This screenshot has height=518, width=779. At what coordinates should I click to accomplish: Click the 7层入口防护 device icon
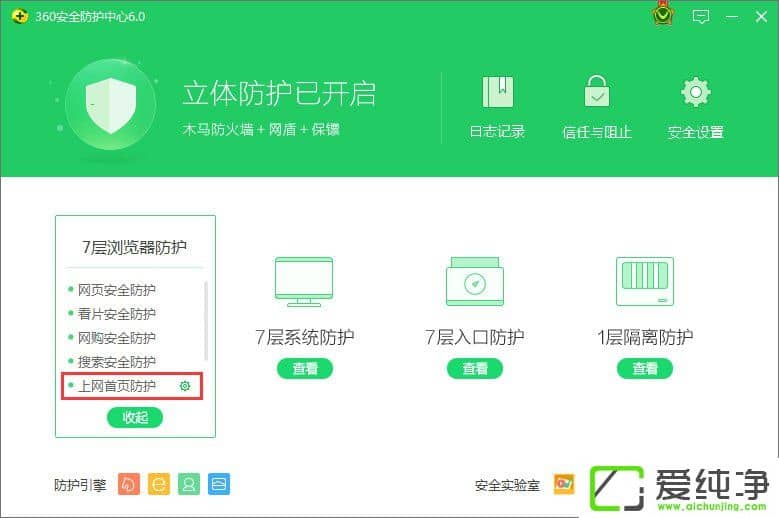(475, 281)
